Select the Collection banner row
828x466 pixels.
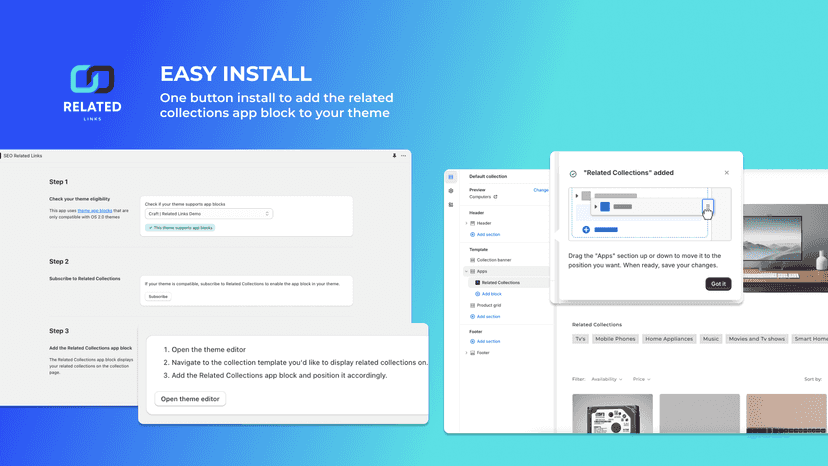click(x=507, y=260)
